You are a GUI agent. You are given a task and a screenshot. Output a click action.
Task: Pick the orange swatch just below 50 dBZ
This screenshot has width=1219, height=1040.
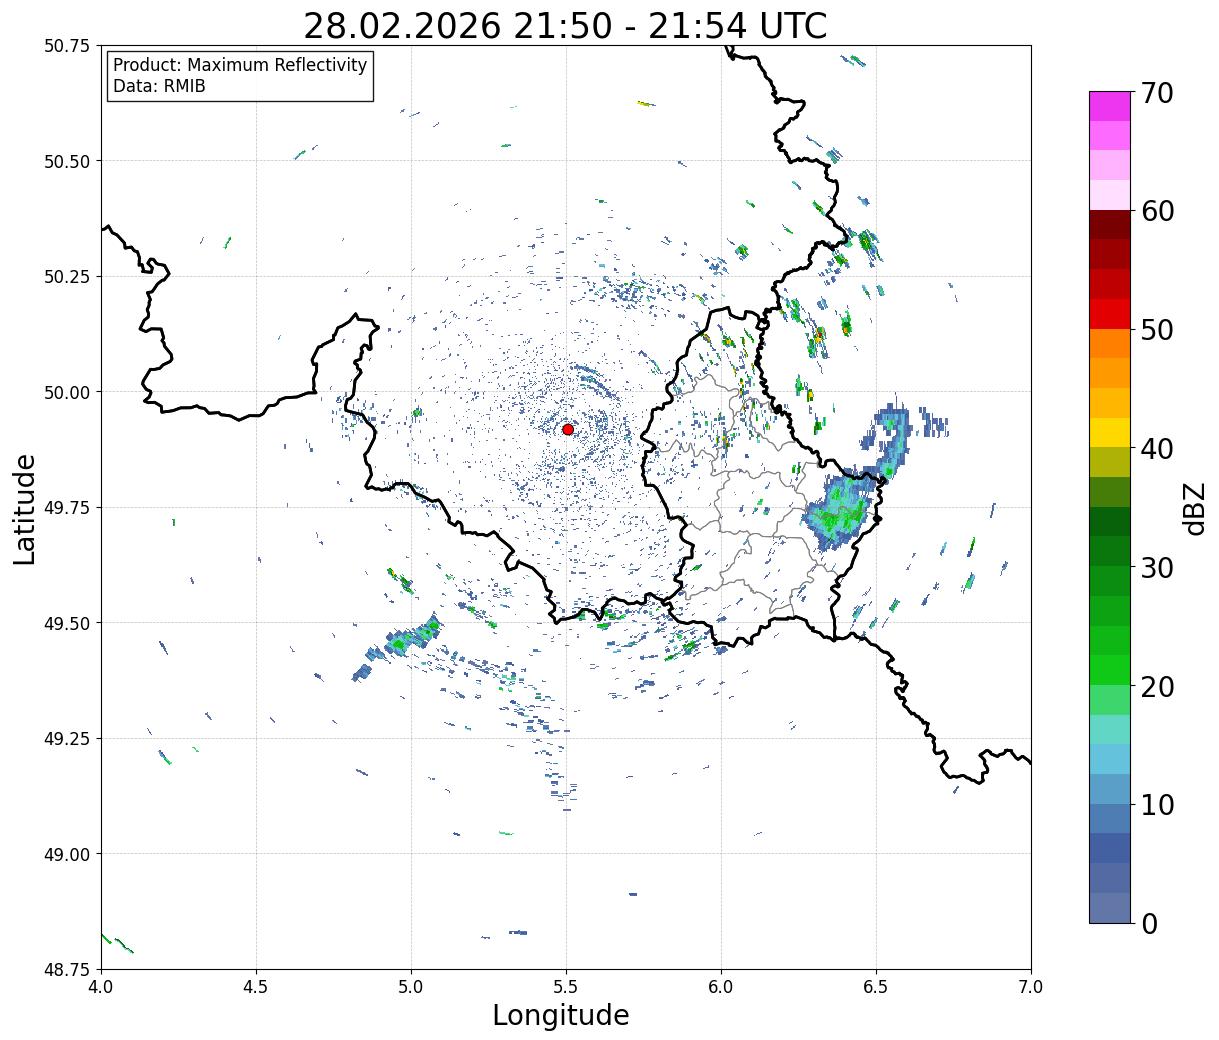[x=1110, y=343]
